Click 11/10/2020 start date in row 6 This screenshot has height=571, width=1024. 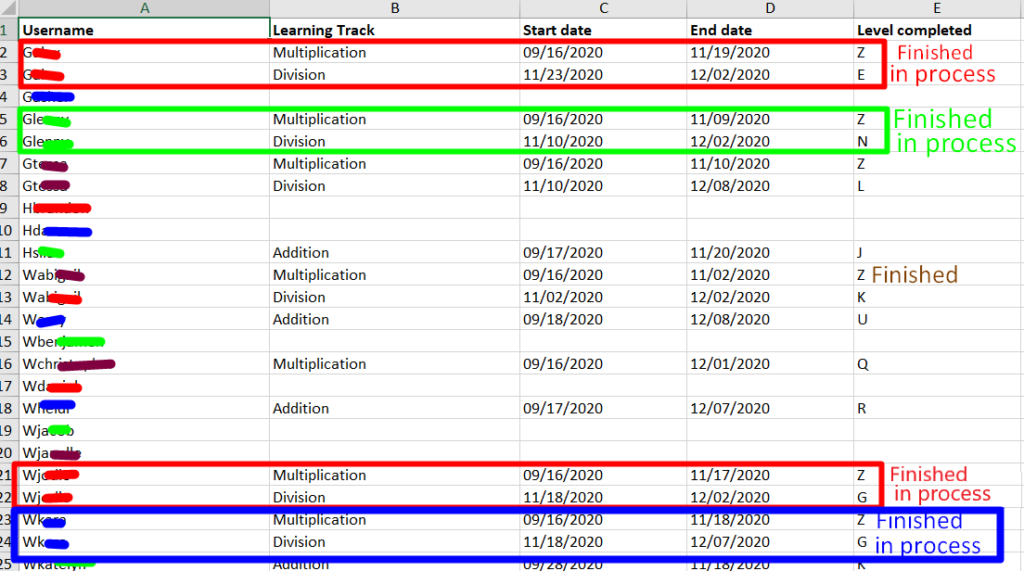click(603, 141)
